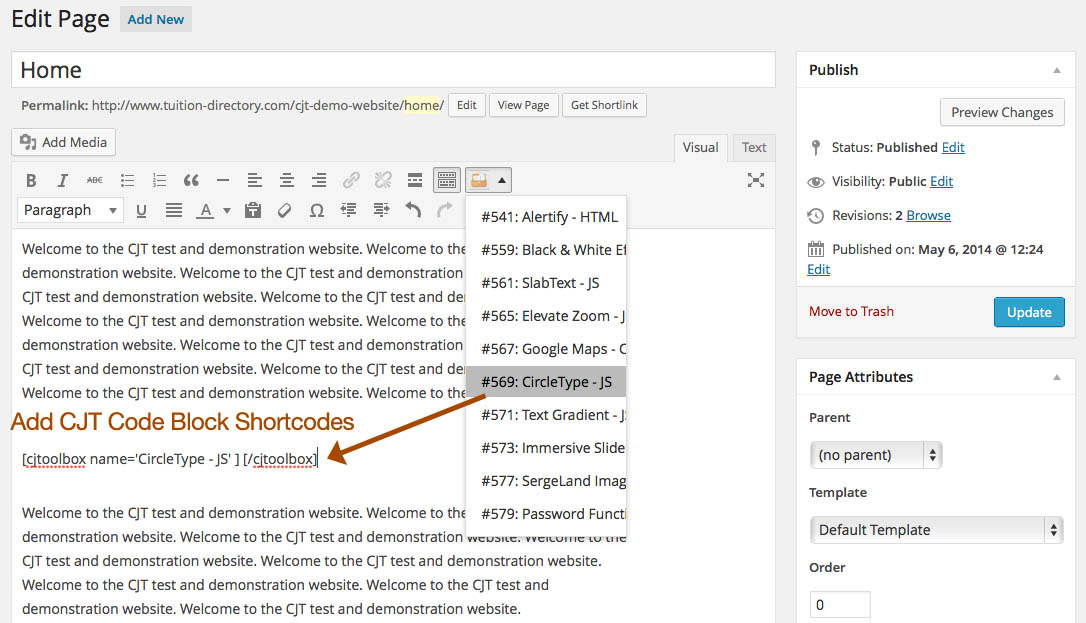Viewport: 1086px width, 623px height.
Task: Apply italic formatting
Action: coord(62,181)
